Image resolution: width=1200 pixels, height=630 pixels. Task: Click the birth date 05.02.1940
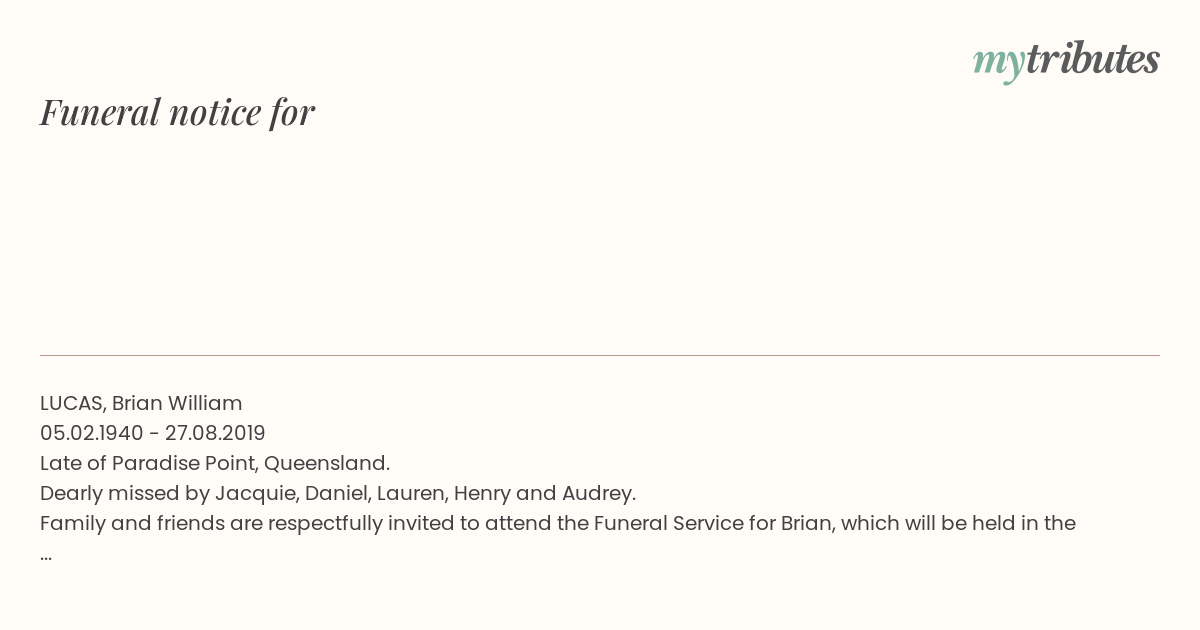coord(92,433)
